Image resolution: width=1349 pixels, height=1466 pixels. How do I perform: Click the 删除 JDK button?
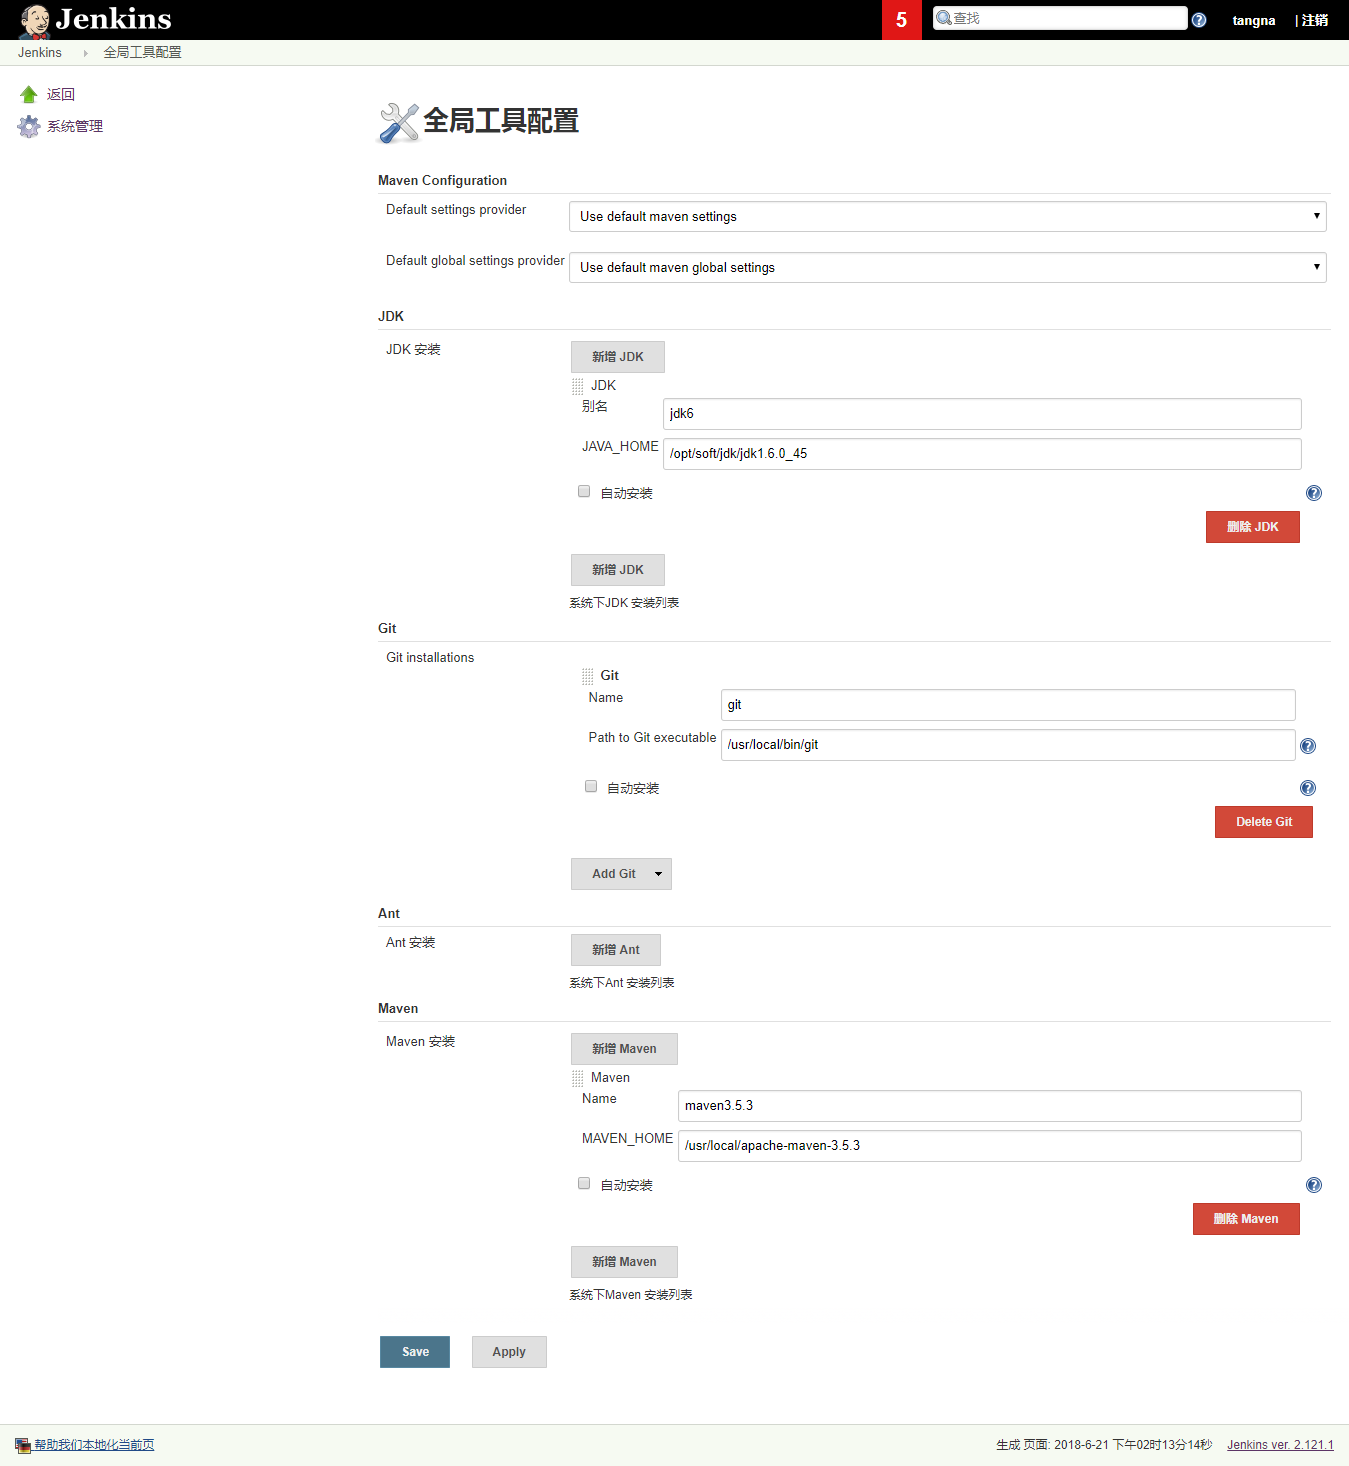(x=1253, y=527)
